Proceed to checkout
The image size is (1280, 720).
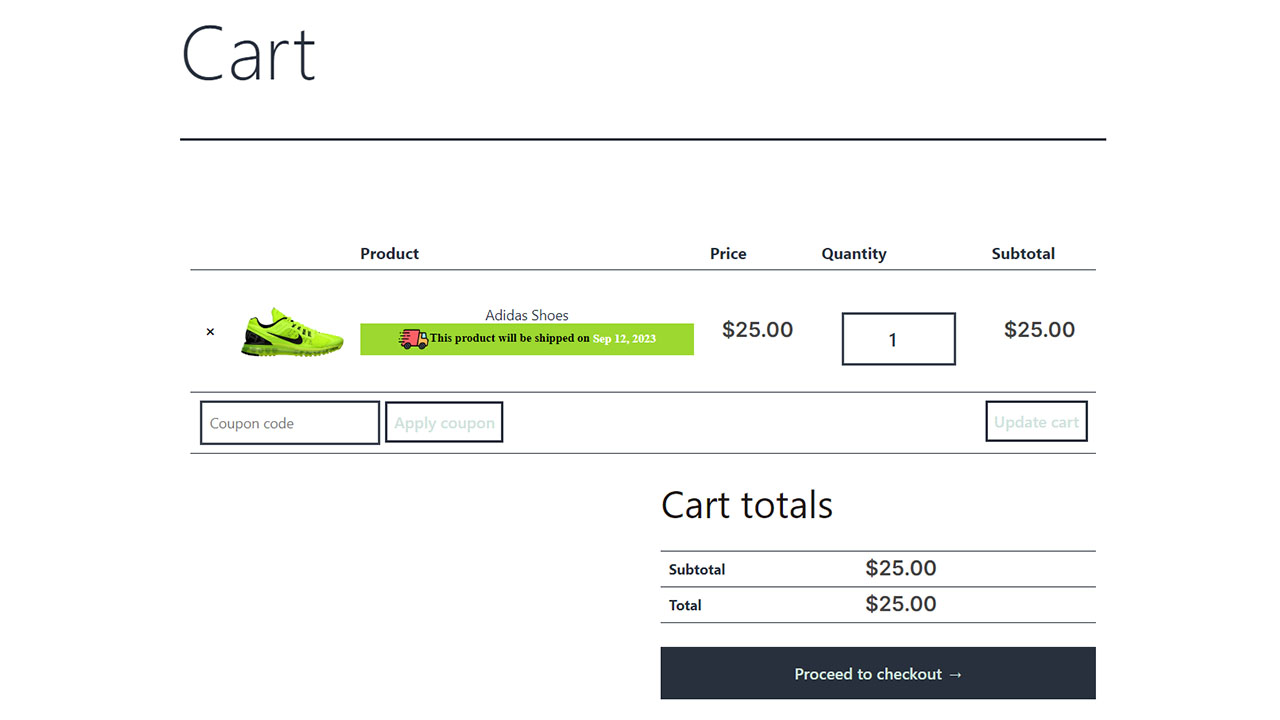pyautogui.click(x=877, y=673)
